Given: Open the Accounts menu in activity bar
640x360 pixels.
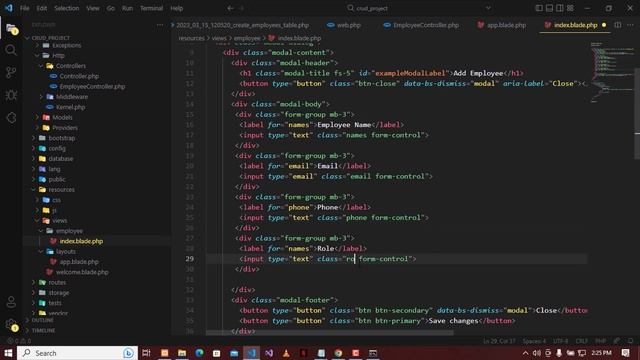Looking at the screenshot, I should pos(11,302).
